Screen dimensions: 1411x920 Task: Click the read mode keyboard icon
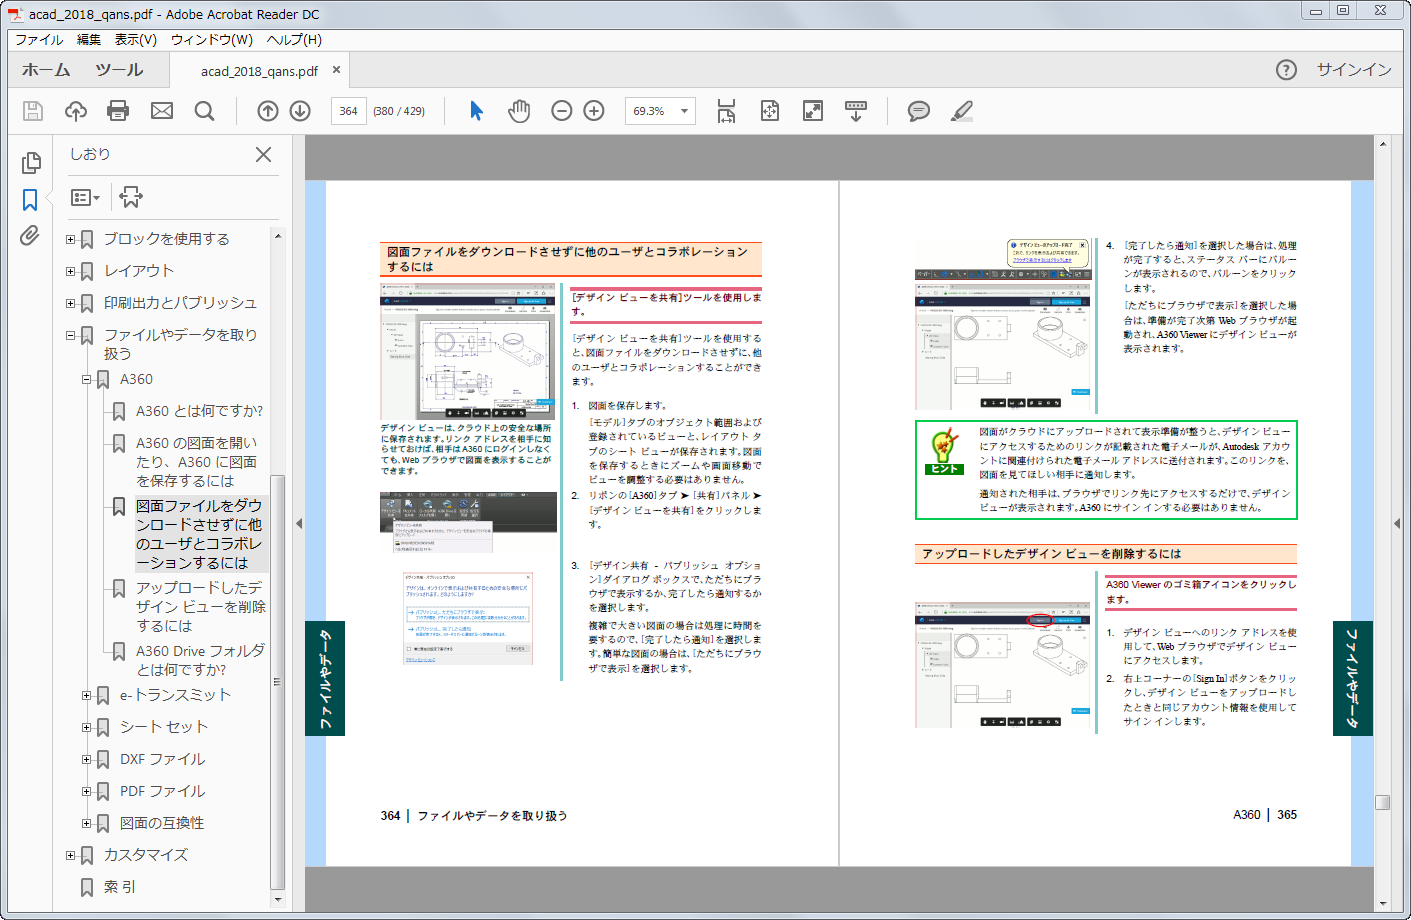pos(856,111)
